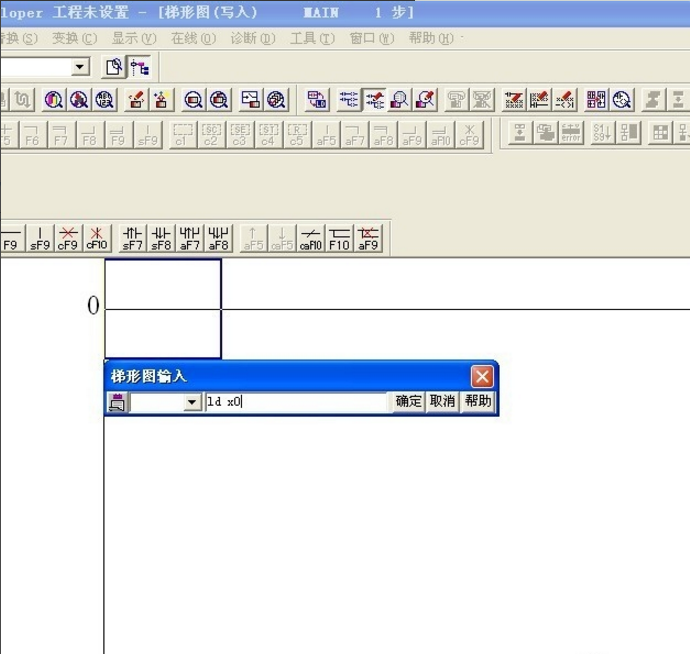This screenshot has width=690, height=654.
Task: Click the caF10 invert operation result icon
Action: pos(311,238)
